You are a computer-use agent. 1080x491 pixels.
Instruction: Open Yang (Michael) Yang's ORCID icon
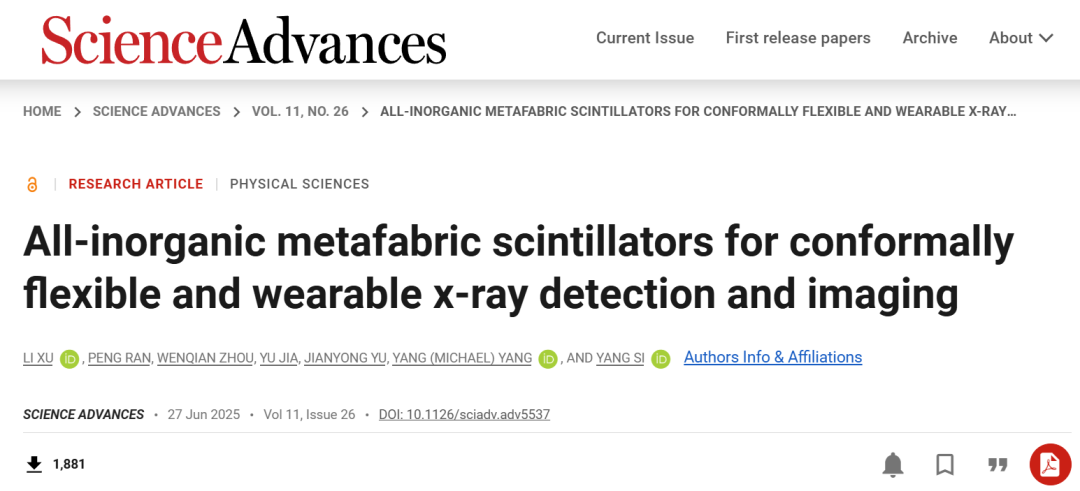(548, 358)
